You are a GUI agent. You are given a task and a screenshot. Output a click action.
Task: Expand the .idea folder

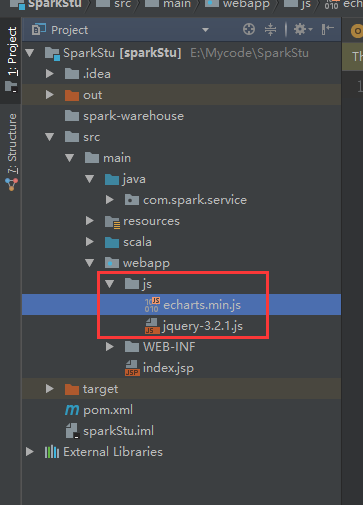[50, 74]
